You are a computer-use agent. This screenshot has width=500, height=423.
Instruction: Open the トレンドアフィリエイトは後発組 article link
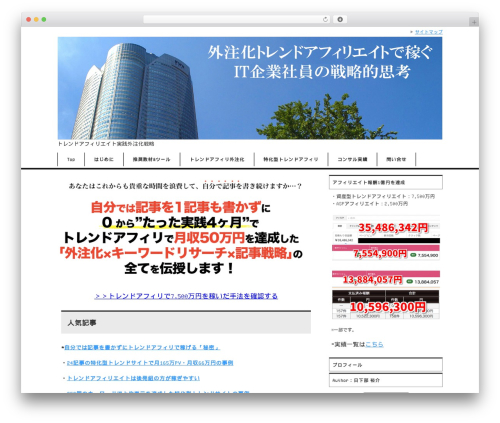[x=133, y=378]
